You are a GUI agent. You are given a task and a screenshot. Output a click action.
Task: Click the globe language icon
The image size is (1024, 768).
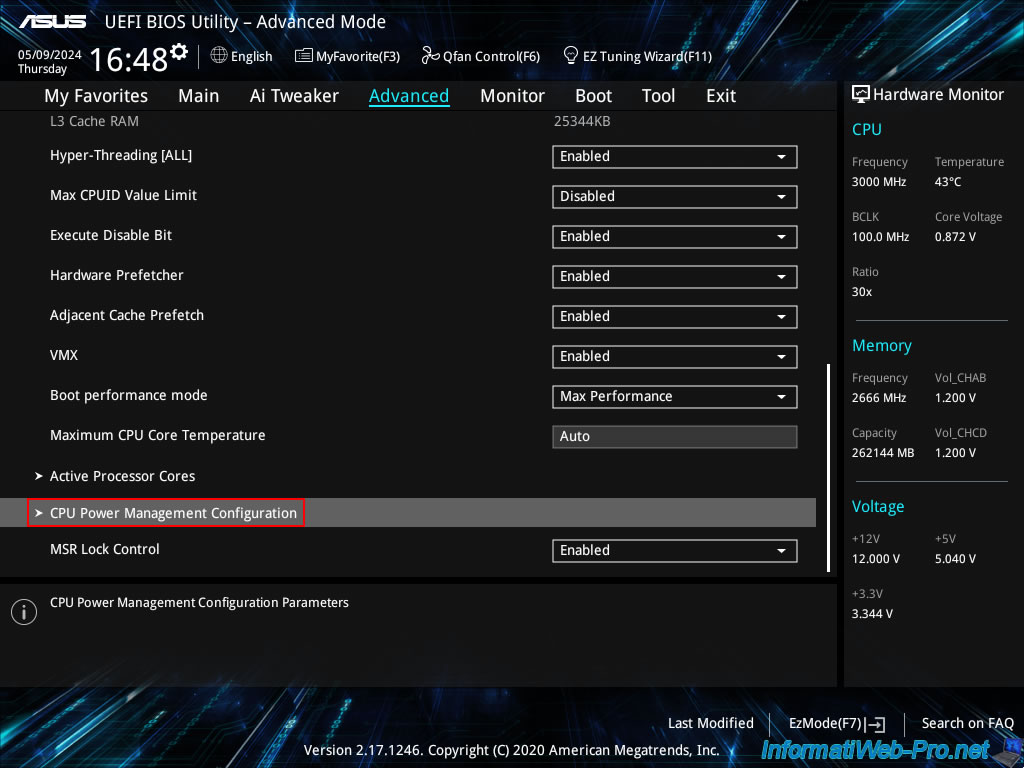click(x=219, y=56)
